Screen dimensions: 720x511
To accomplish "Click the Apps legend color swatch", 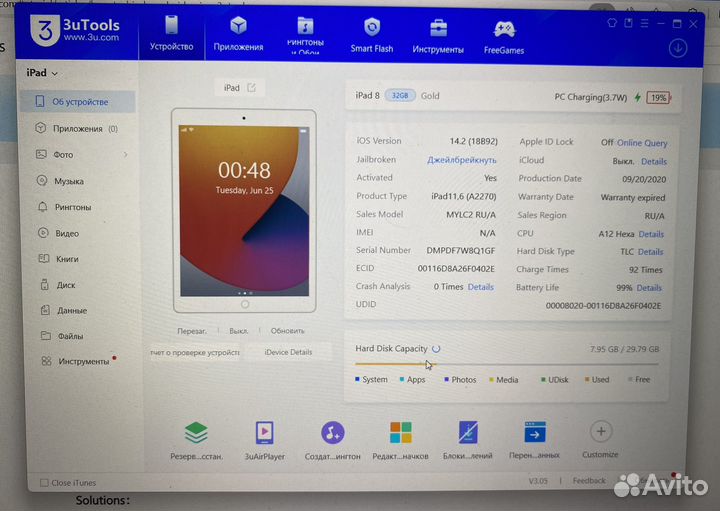I will coord(402,379).
